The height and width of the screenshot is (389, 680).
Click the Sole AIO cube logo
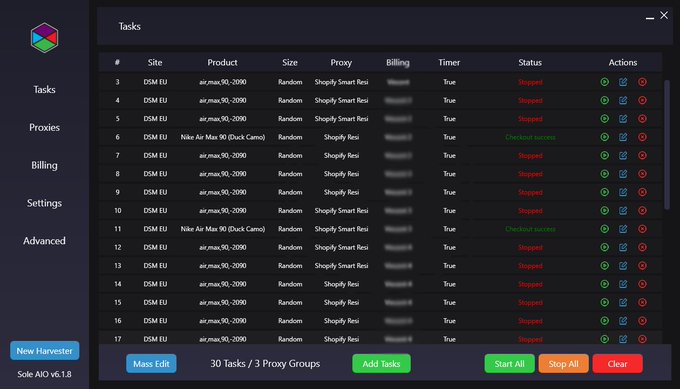click(x=44, y=38)
